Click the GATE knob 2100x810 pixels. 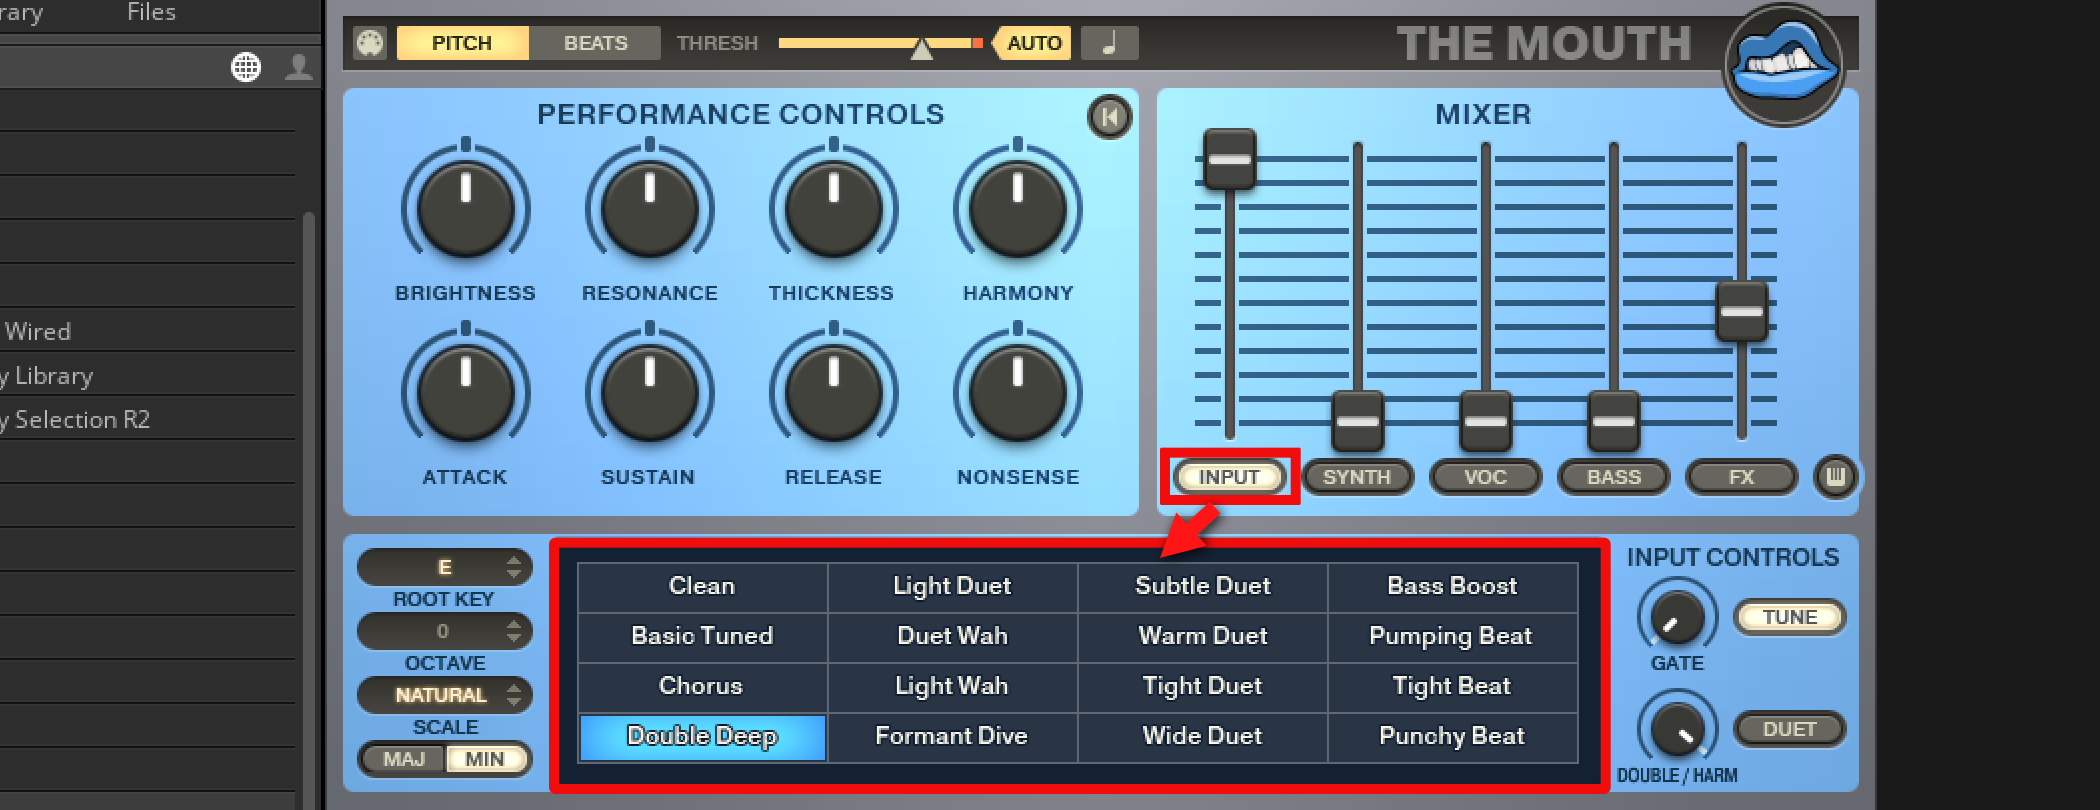[x=1677, y=618]
